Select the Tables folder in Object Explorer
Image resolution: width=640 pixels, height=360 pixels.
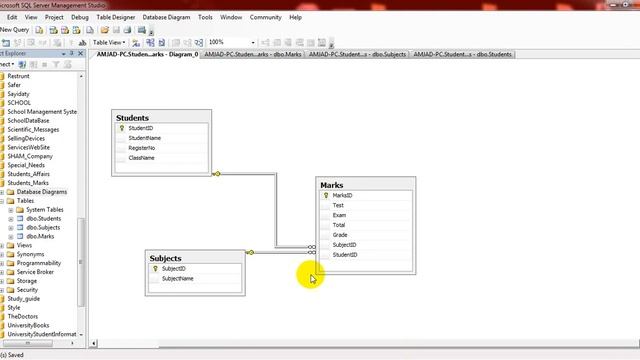pos(25,201)
